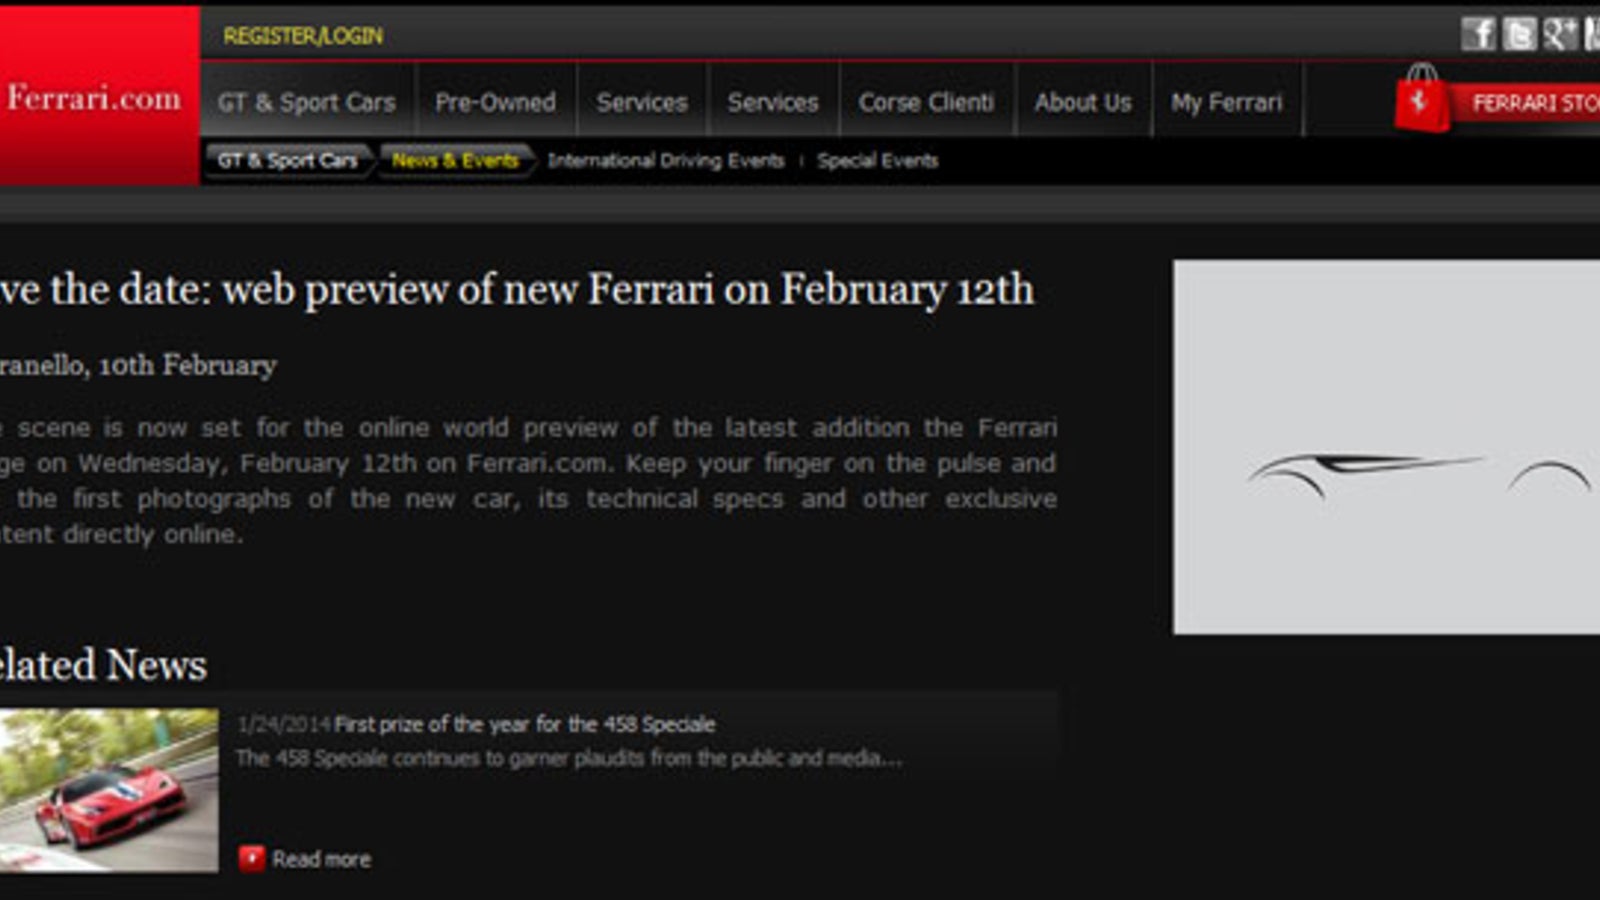Open International Driving Events link
Screen dimensions: 1600x900
(666, 160)
